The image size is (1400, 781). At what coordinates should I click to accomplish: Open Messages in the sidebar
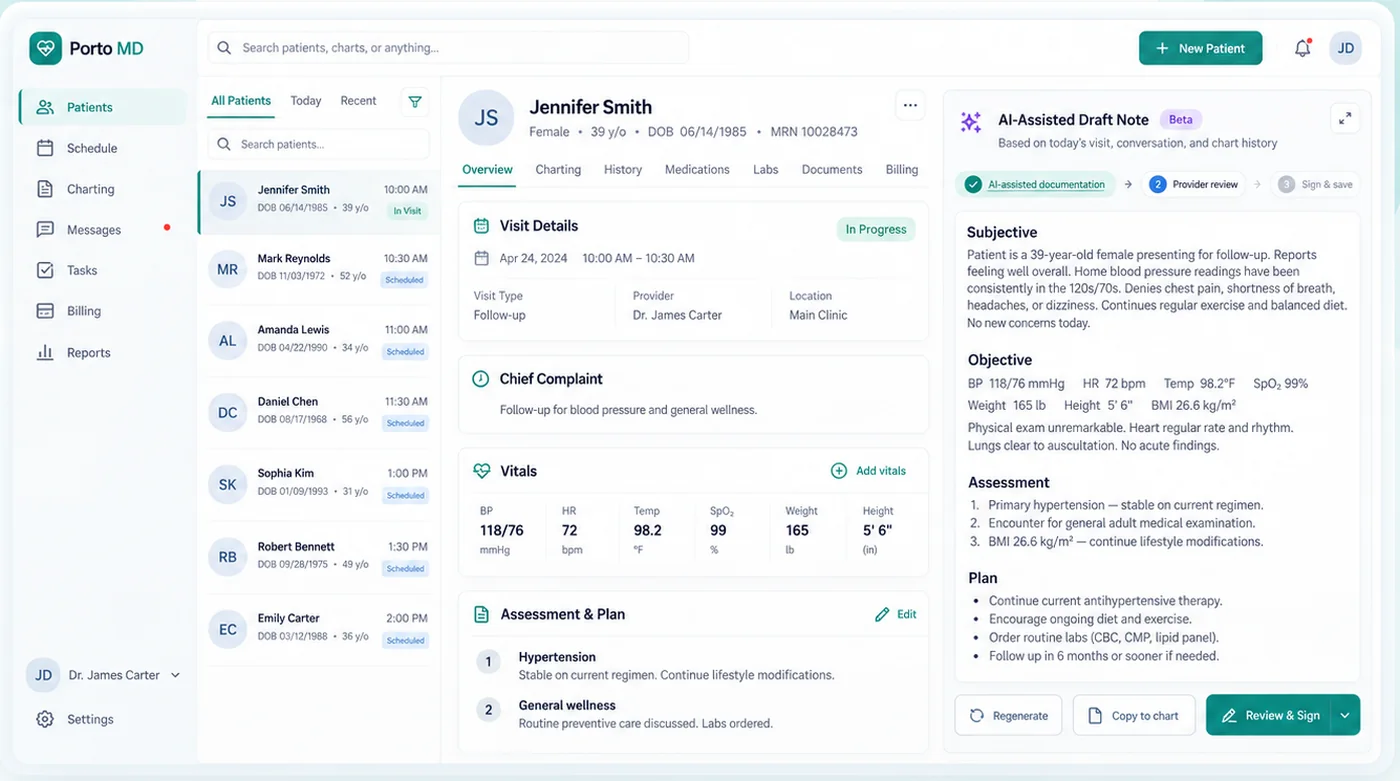[102, 230]
